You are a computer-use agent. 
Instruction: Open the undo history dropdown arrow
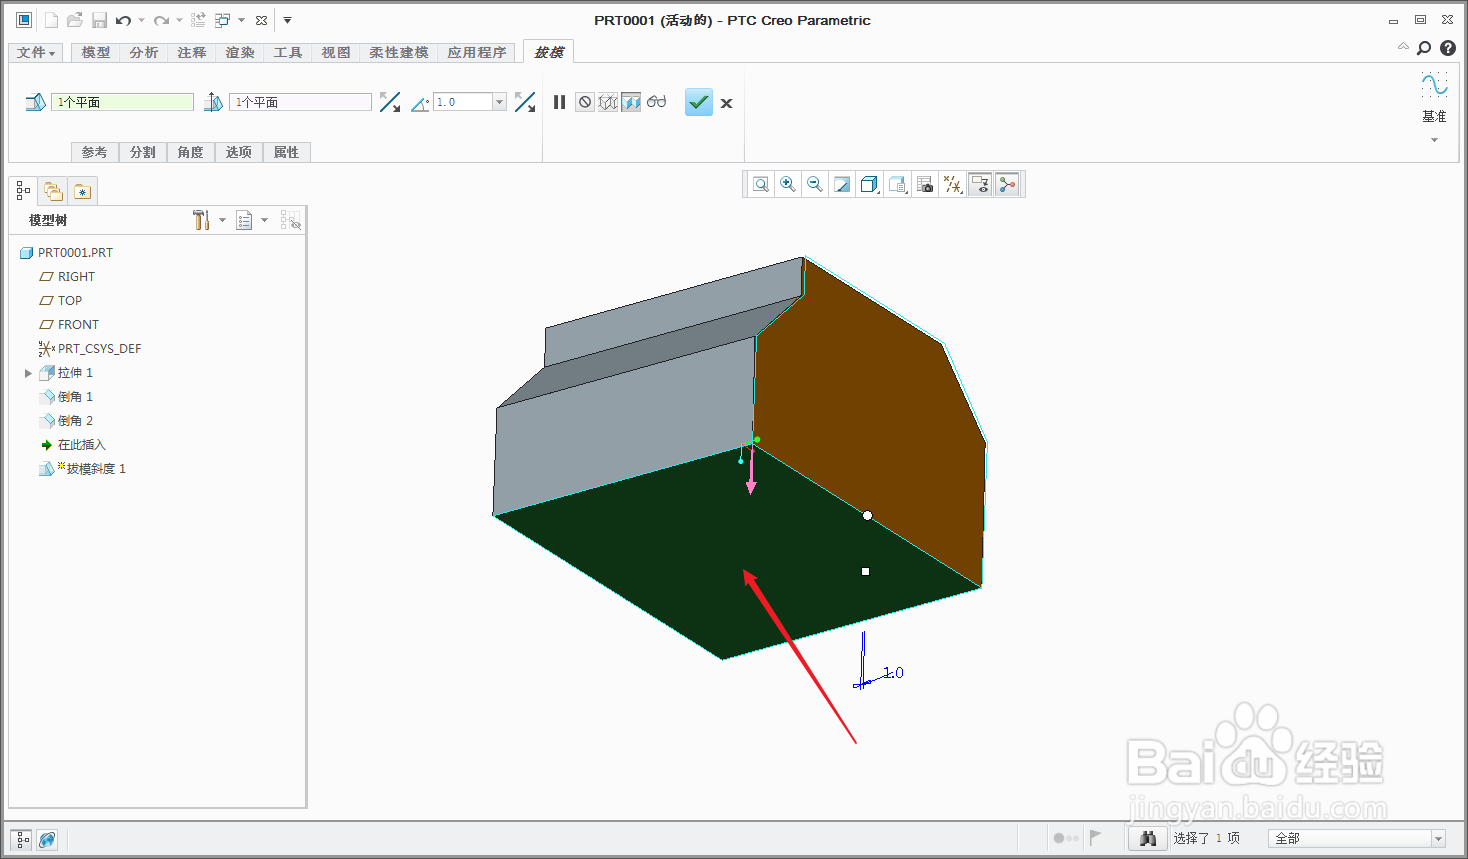141,20
